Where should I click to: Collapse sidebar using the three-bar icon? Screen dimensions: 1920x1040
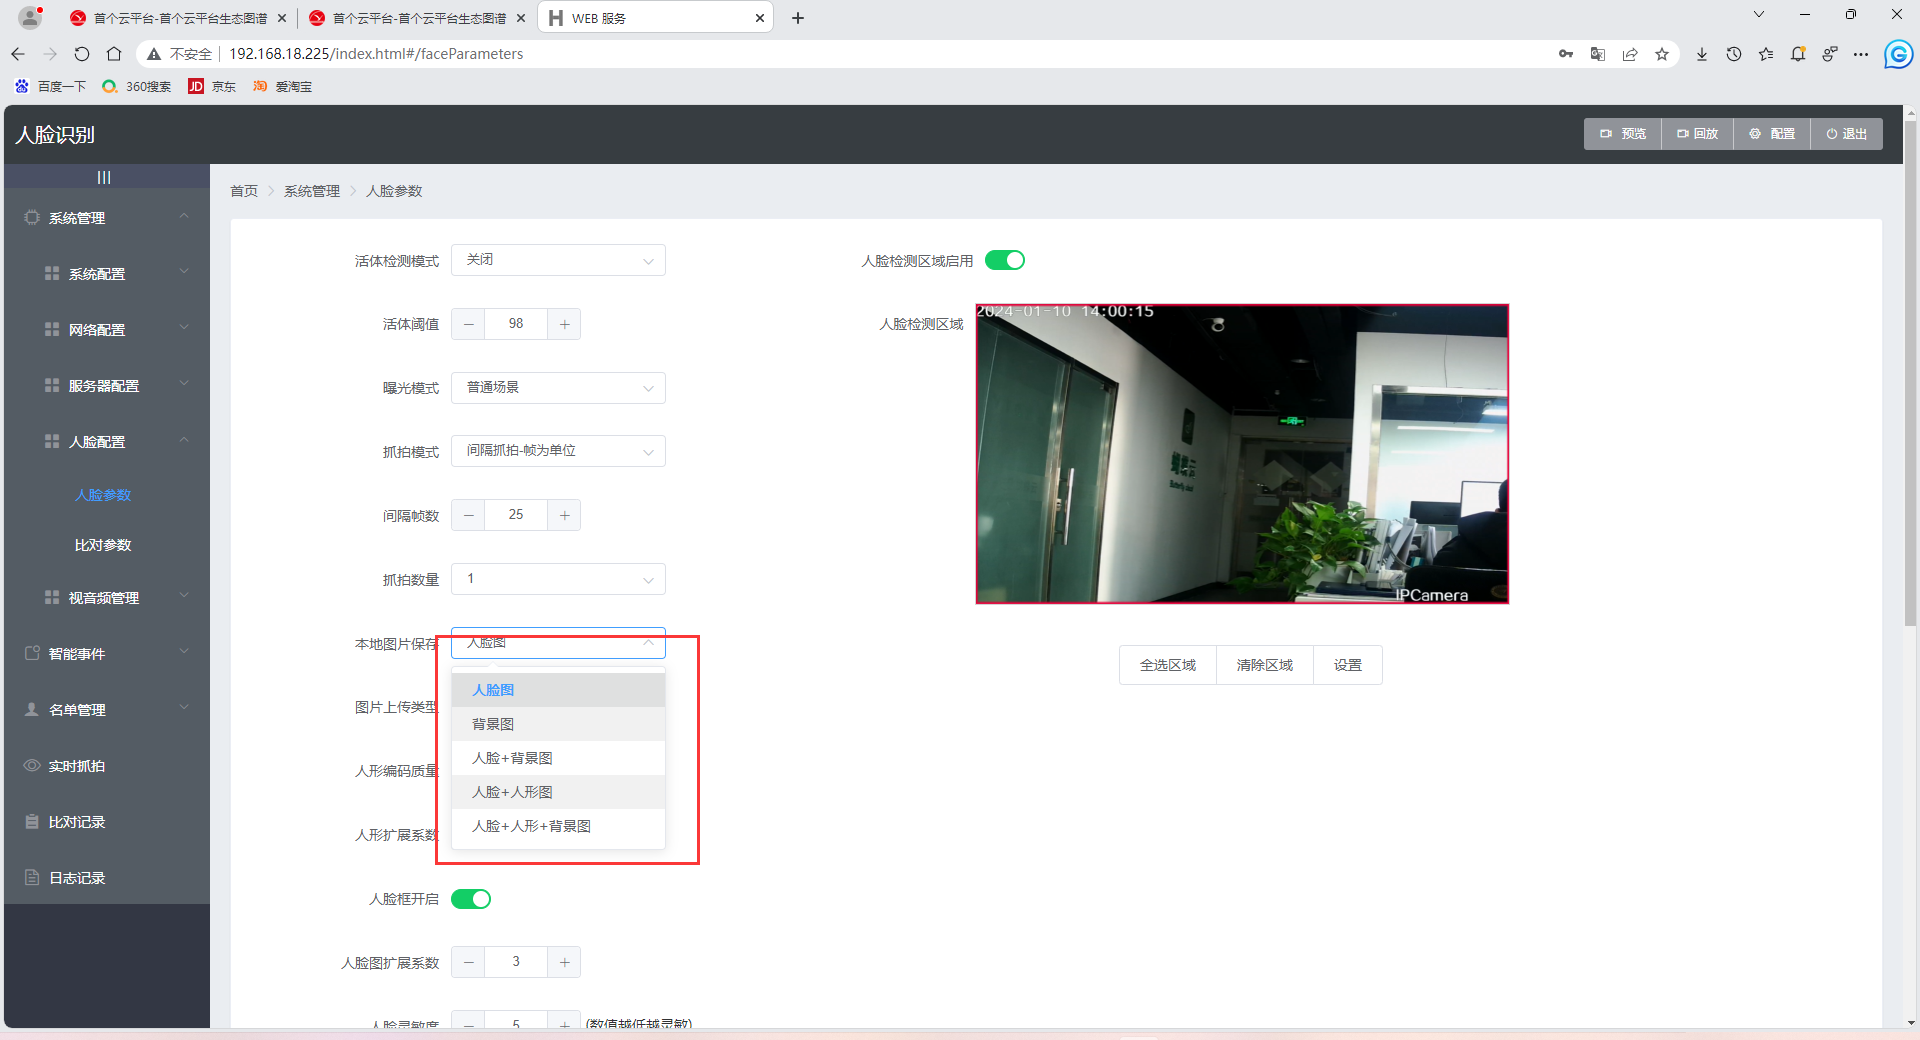point(104,177)
